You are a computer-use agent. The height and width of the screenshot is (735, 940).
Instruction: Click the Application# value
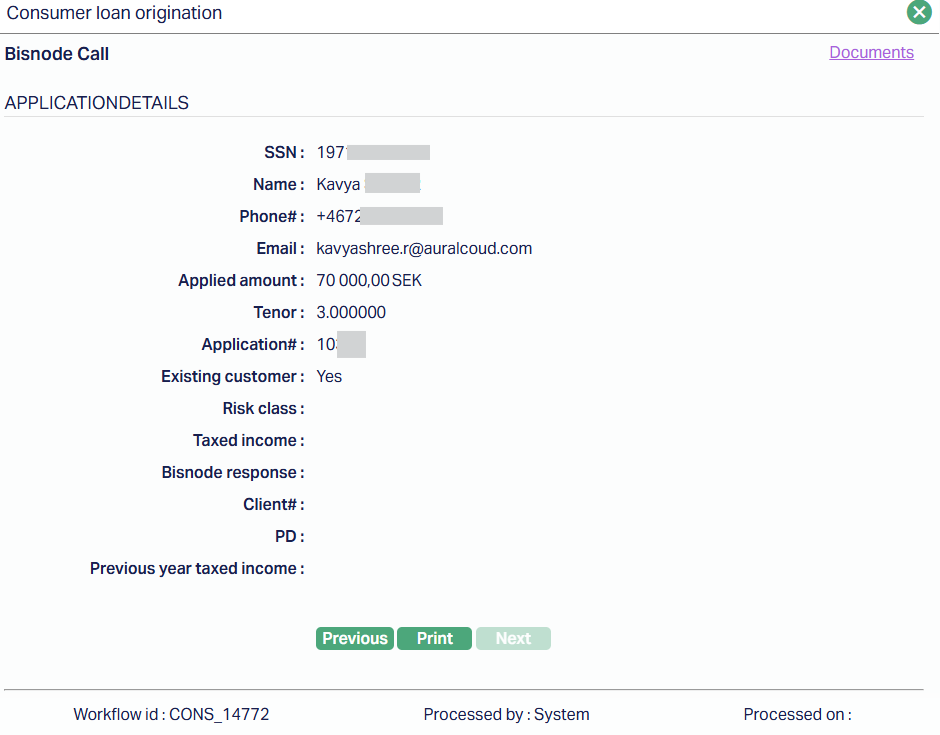click(341, 345)
